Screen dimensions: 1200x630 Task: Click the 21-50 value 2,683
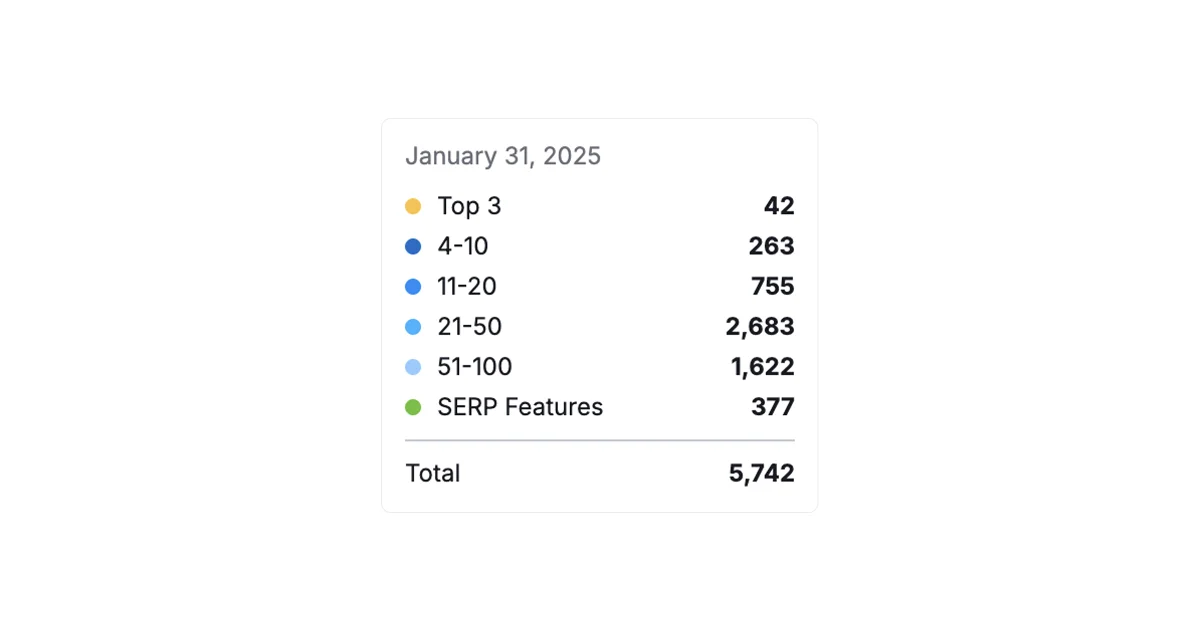(760, 327)
